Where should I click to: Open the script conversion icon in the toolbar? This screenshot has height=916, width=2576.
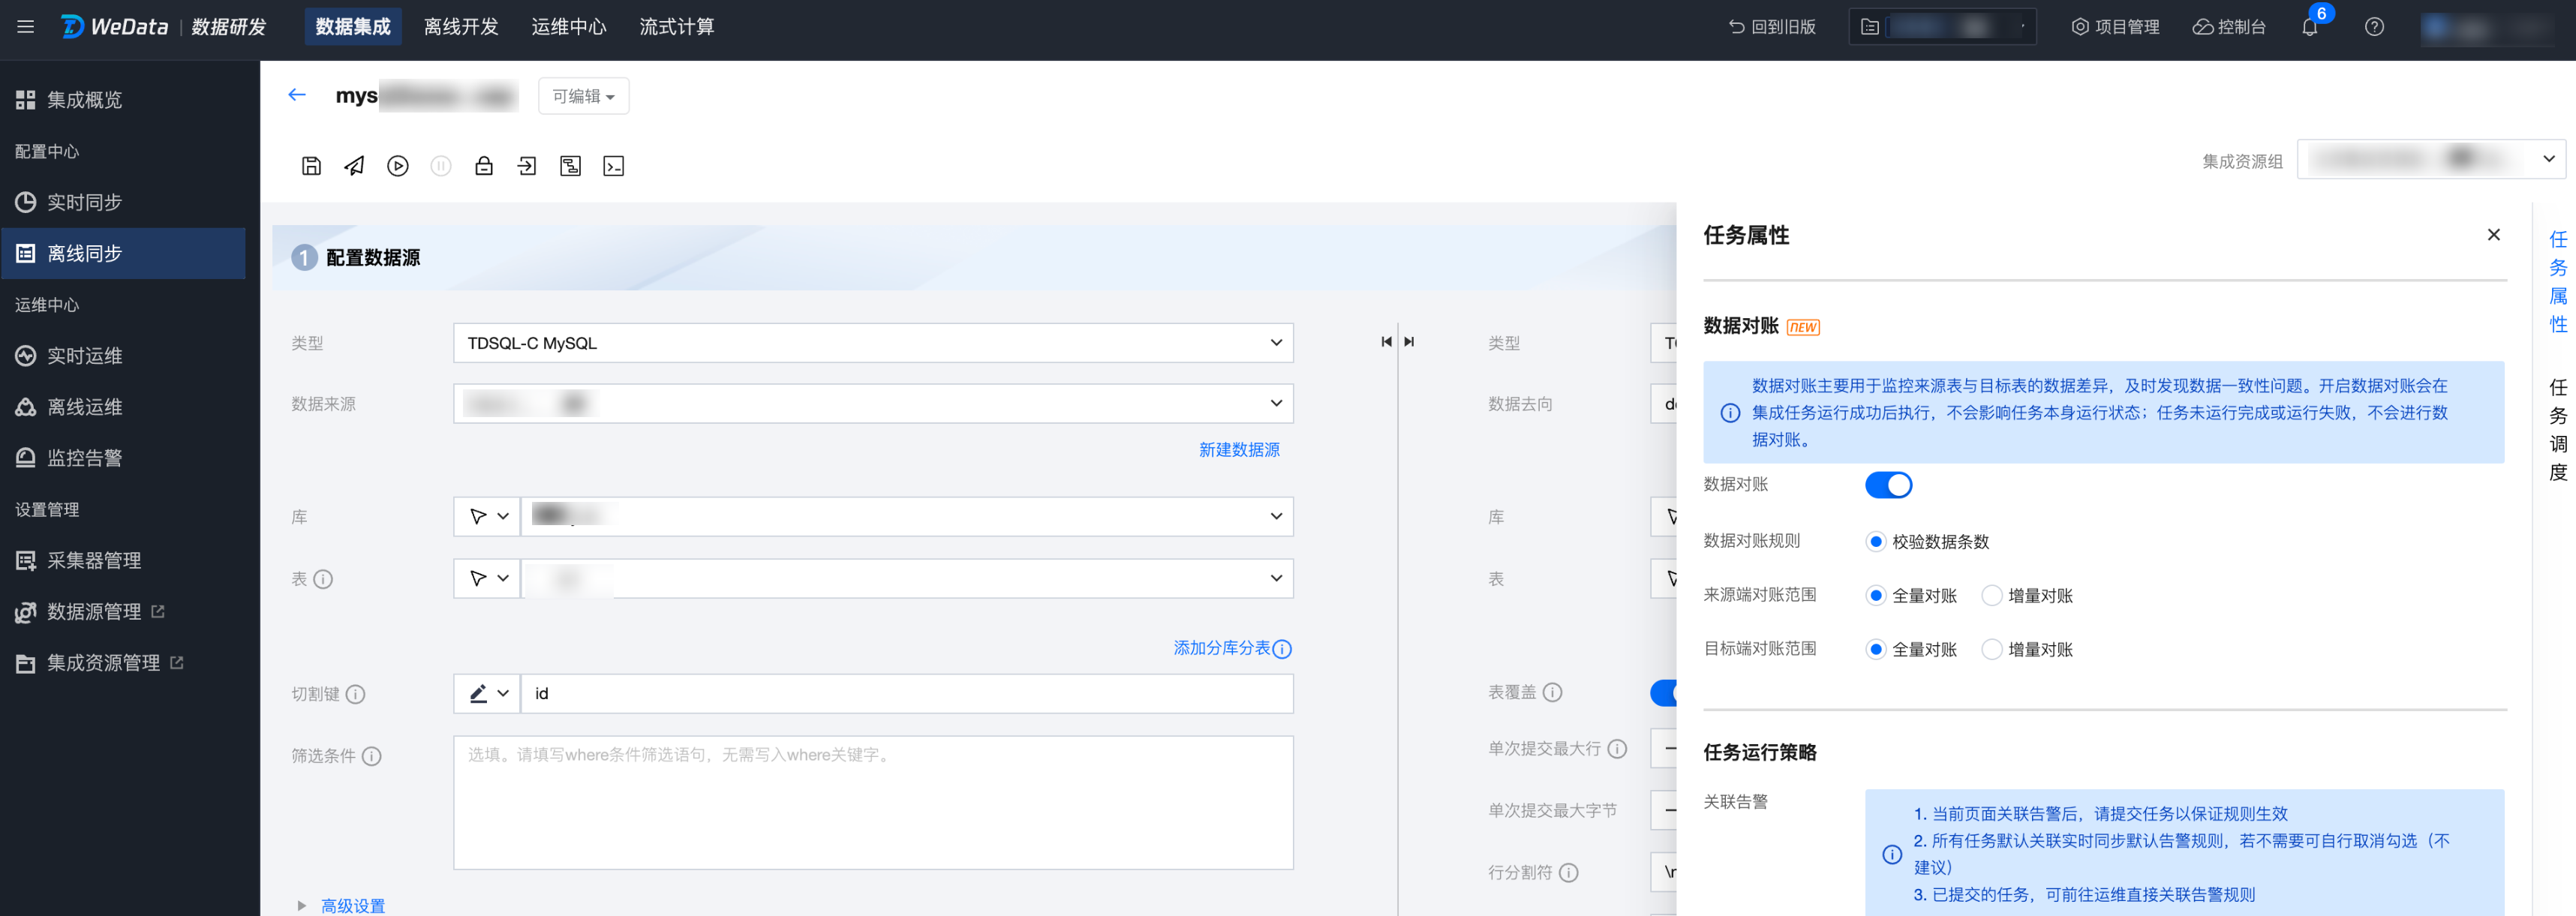click(570, 166)
